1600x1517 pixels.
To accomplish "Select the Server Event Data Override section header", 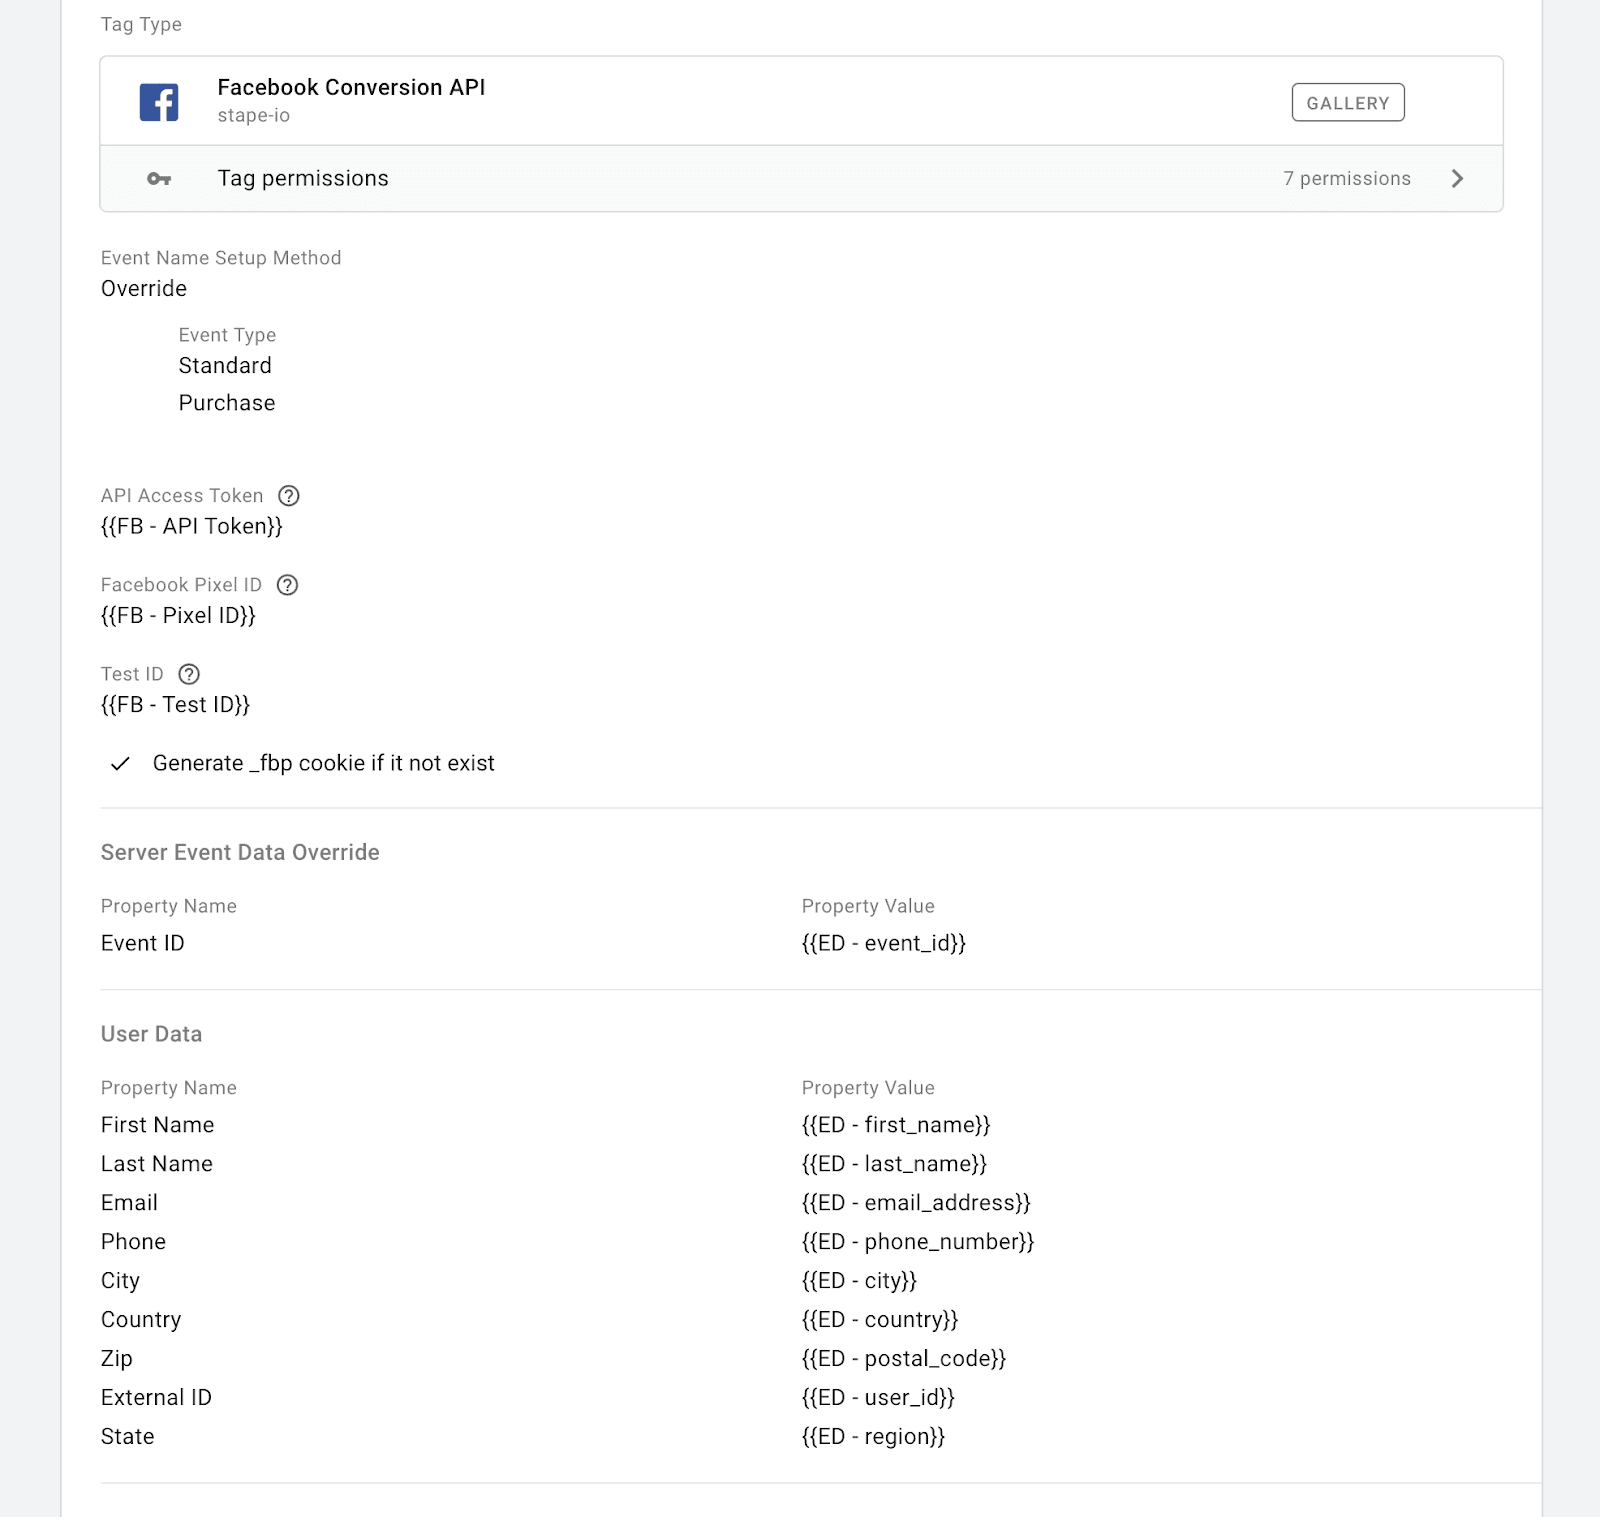I will point(239,852).
